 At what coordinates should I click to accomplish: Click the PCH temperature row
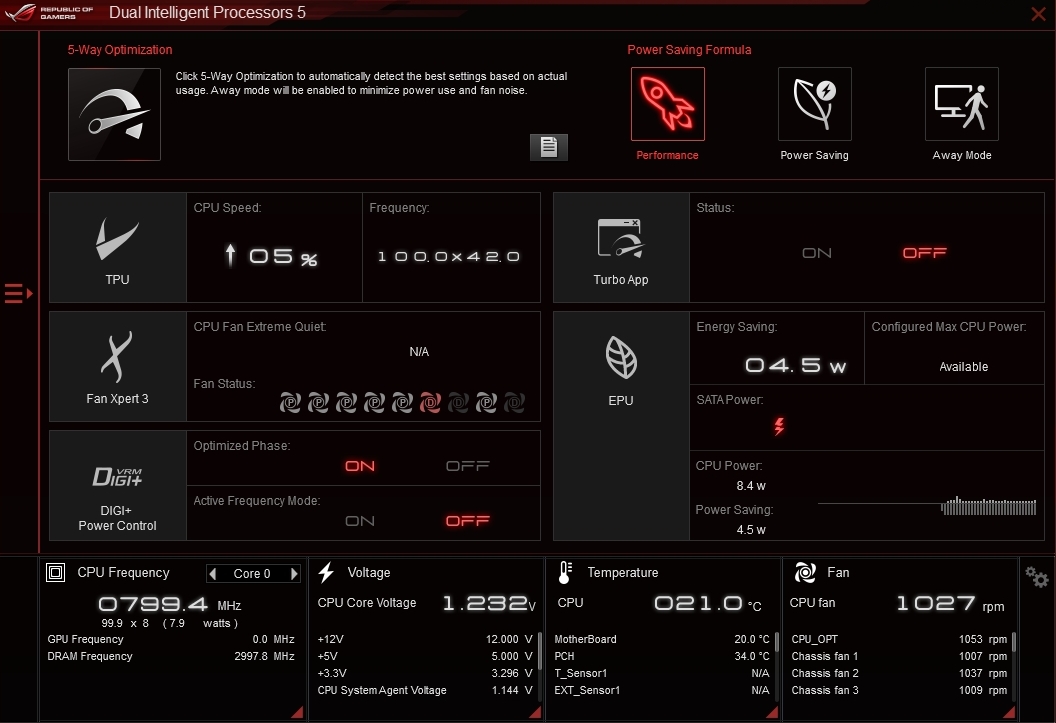point(662,656)
